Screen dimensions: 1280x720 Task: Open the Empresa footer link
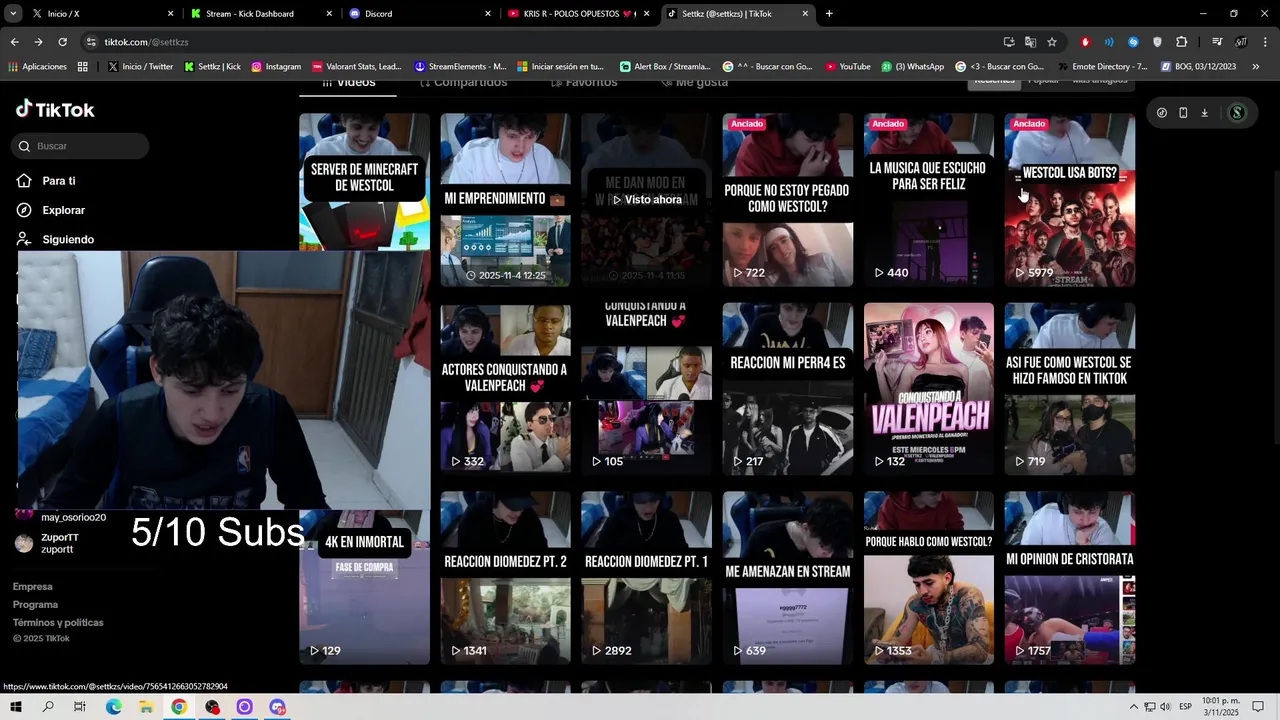33,587
